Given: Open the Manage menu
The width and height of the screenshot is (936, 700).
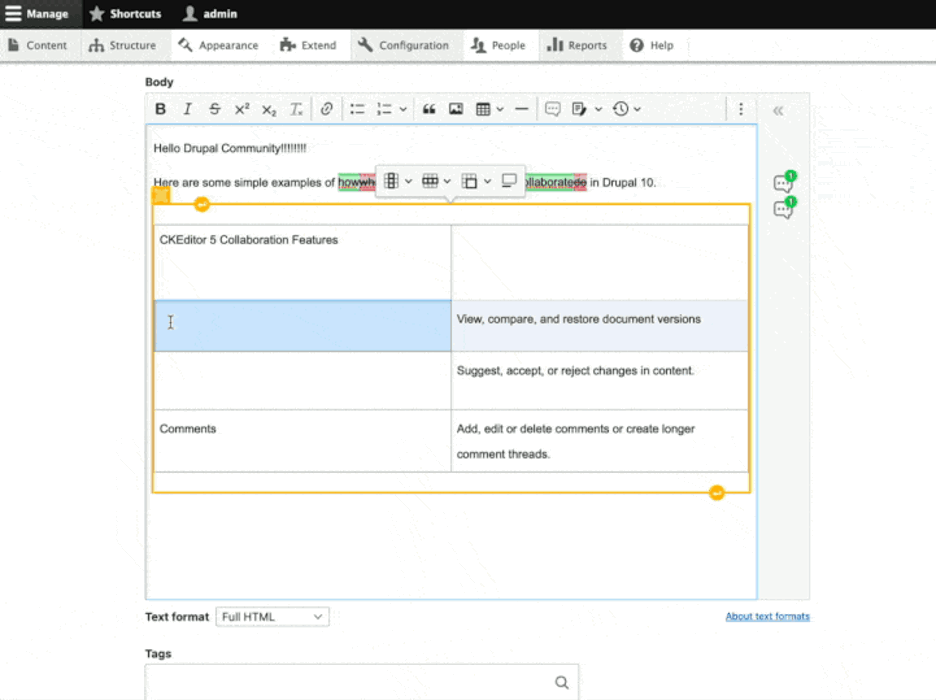Looking at the screenshot, I should pyautogui.click(x=37, y=14).
